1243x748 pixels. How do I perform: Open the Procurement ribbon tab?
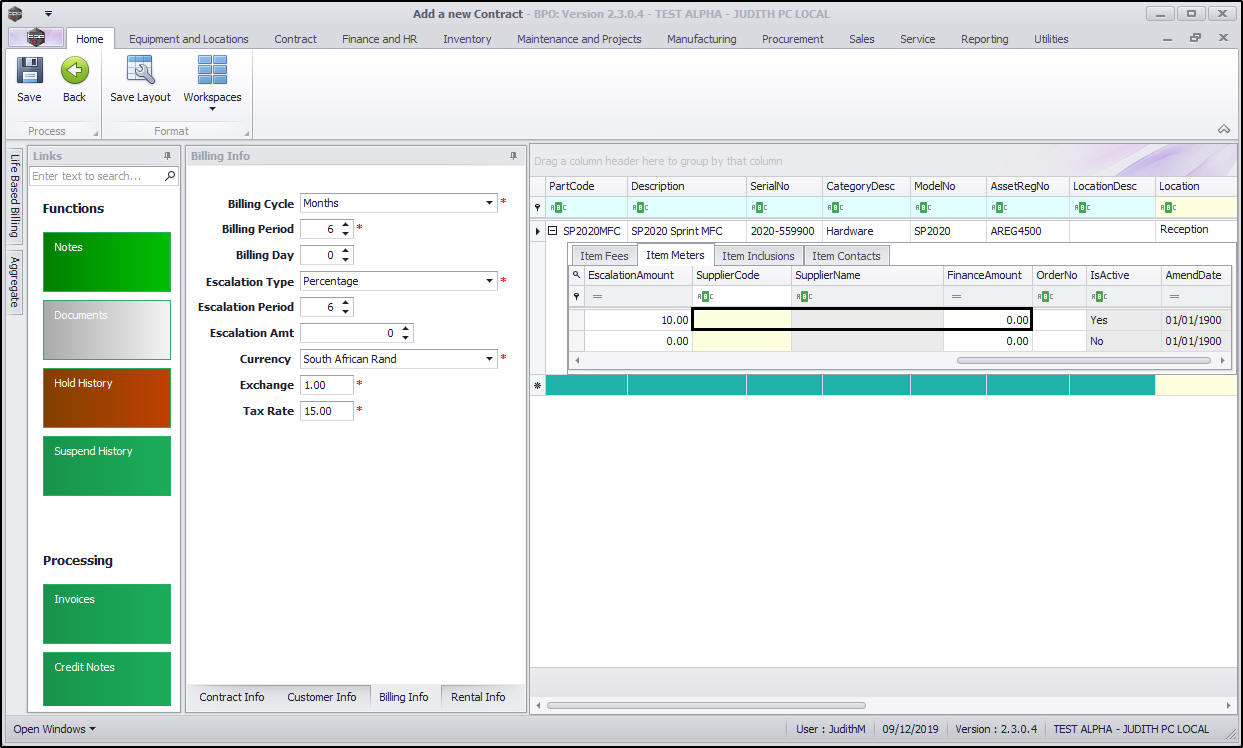pos(792,39)
